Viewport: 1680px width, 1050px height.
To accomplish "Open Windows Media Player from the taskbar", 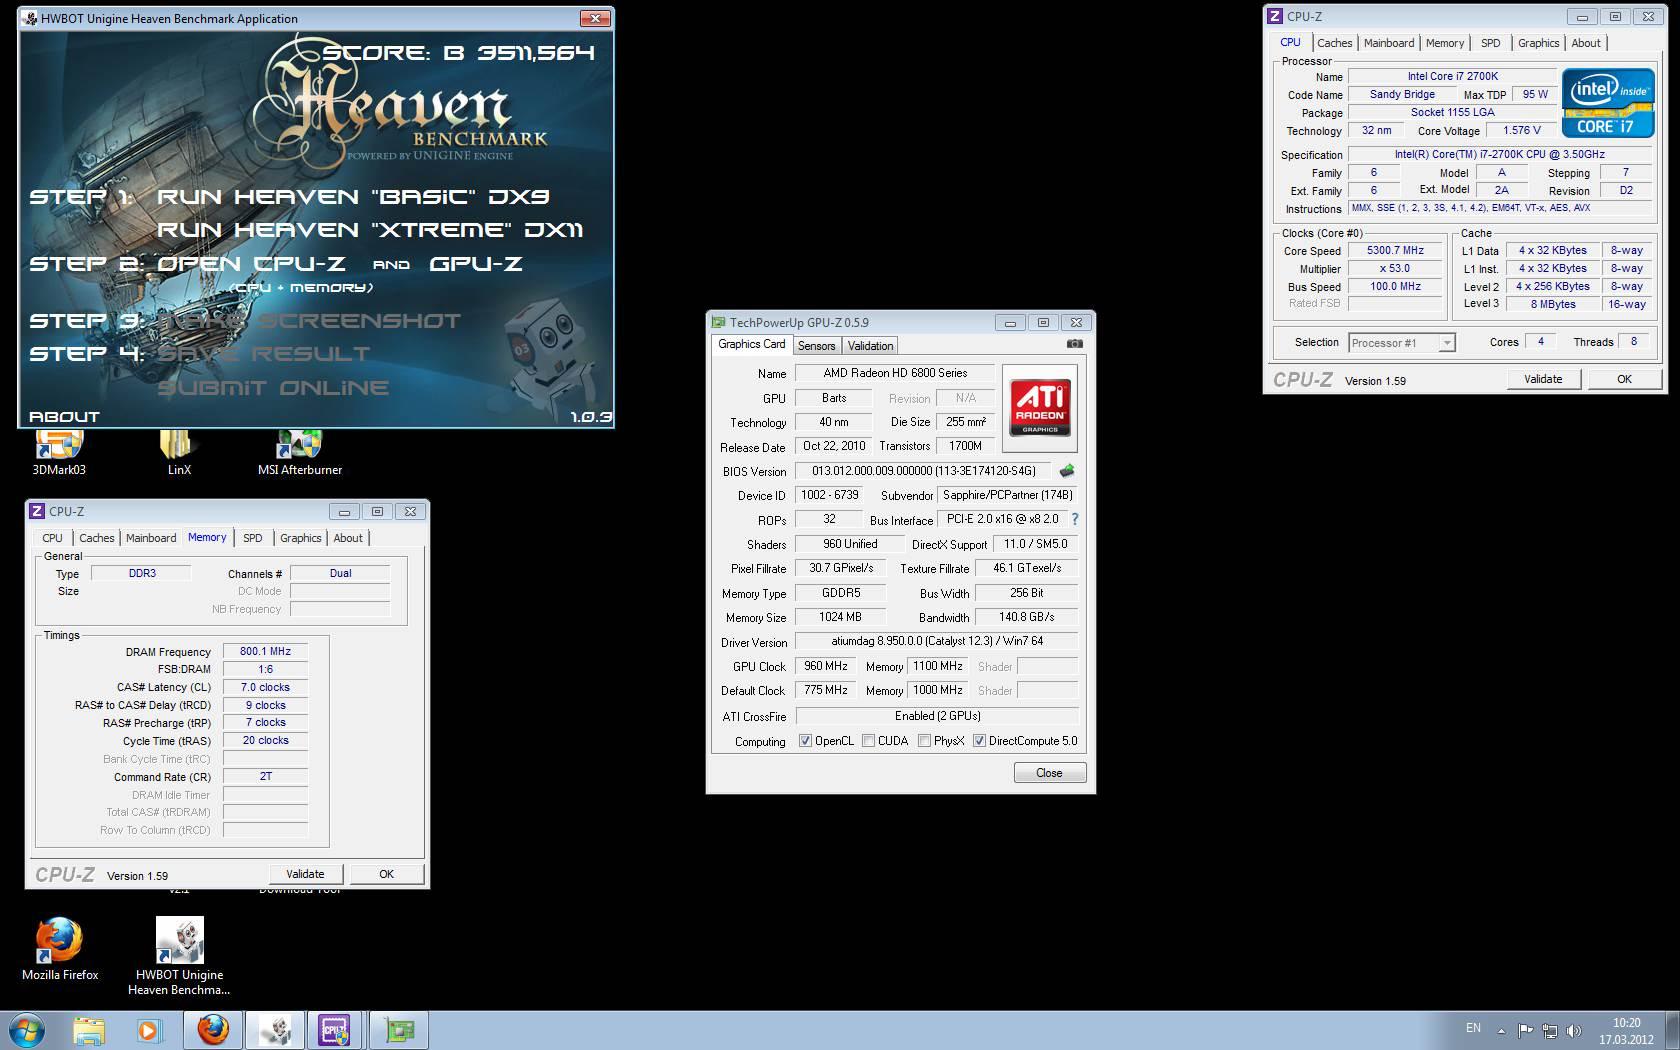I will pos(148,1030).
